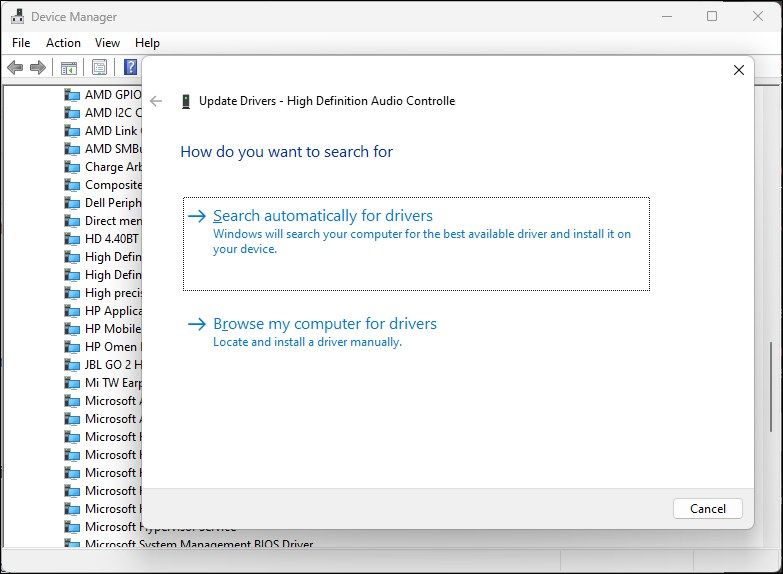Image resolution: width=783 pixels, height=574 pixels.
Task: Click the Properties toolbar icon
Action: [x=99, y=67]
